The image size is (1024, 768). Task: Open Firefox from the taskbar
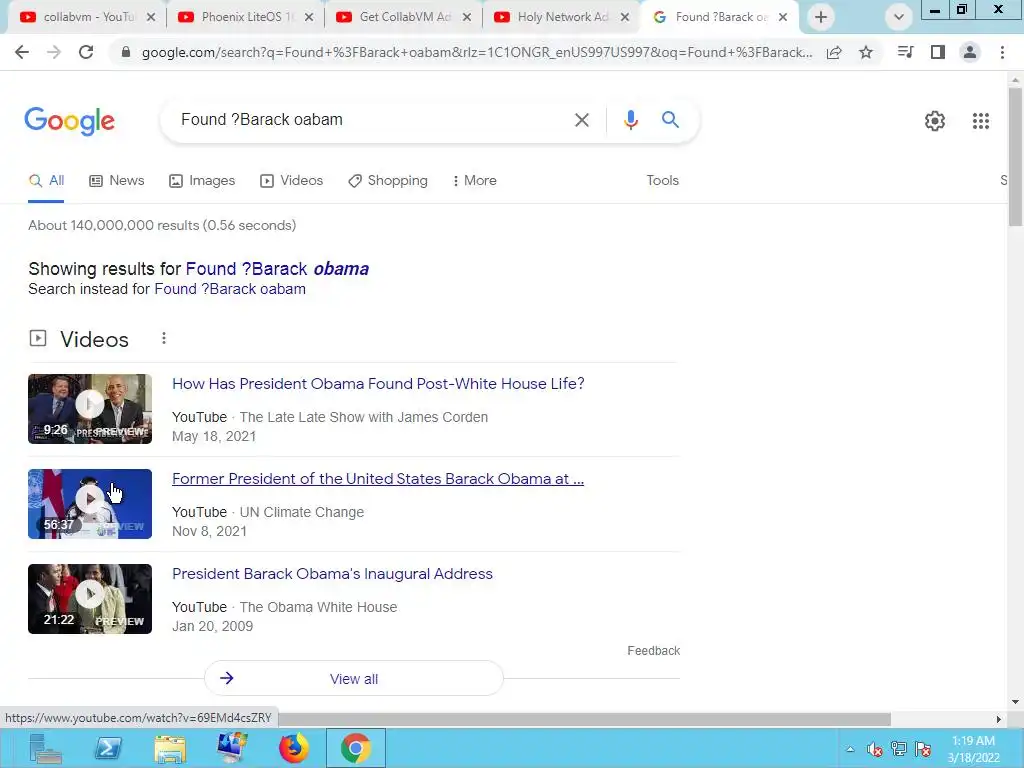coord(294,748)
